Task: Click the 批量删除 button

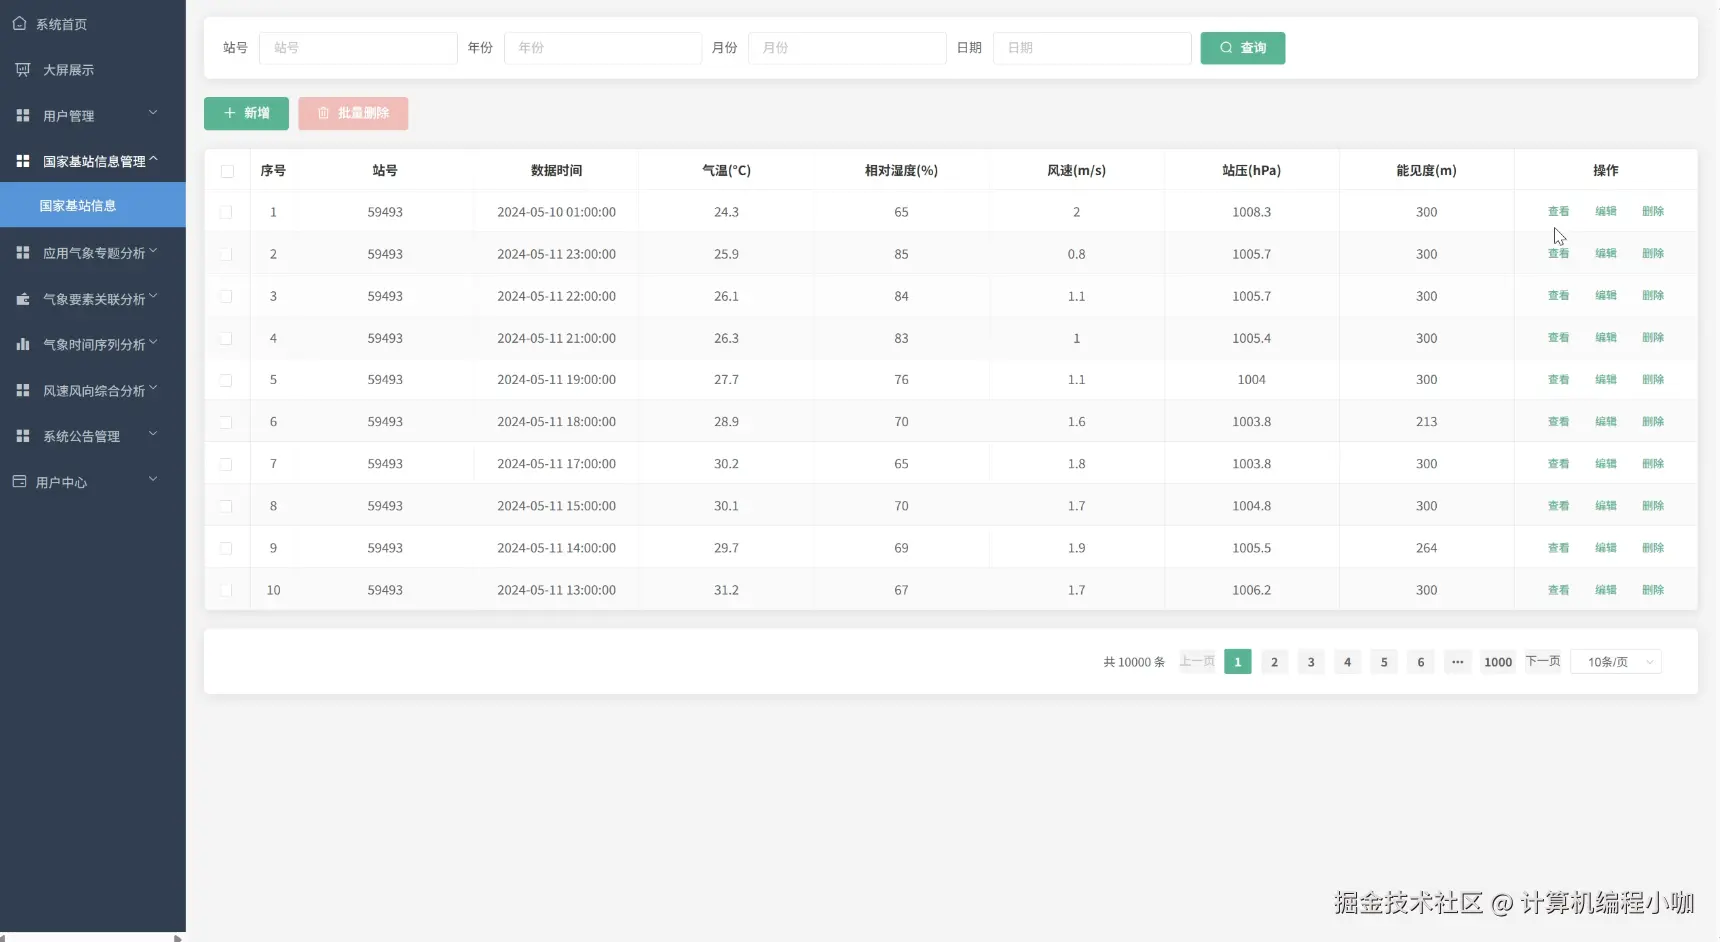Action: [353, 113]
